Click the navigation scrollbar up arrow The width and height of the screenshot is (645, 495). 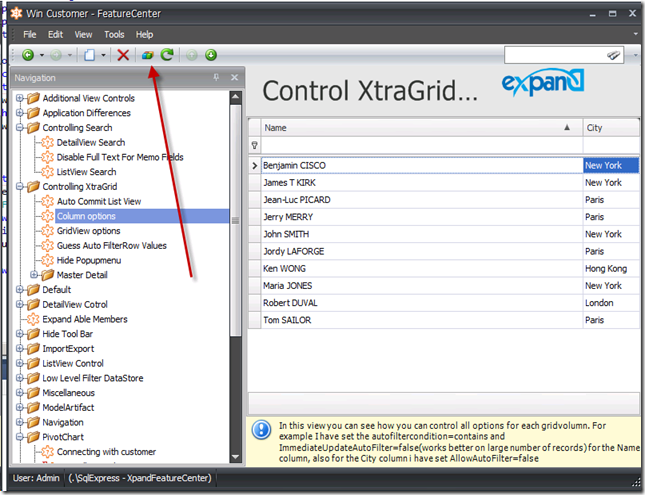(236, 97)
